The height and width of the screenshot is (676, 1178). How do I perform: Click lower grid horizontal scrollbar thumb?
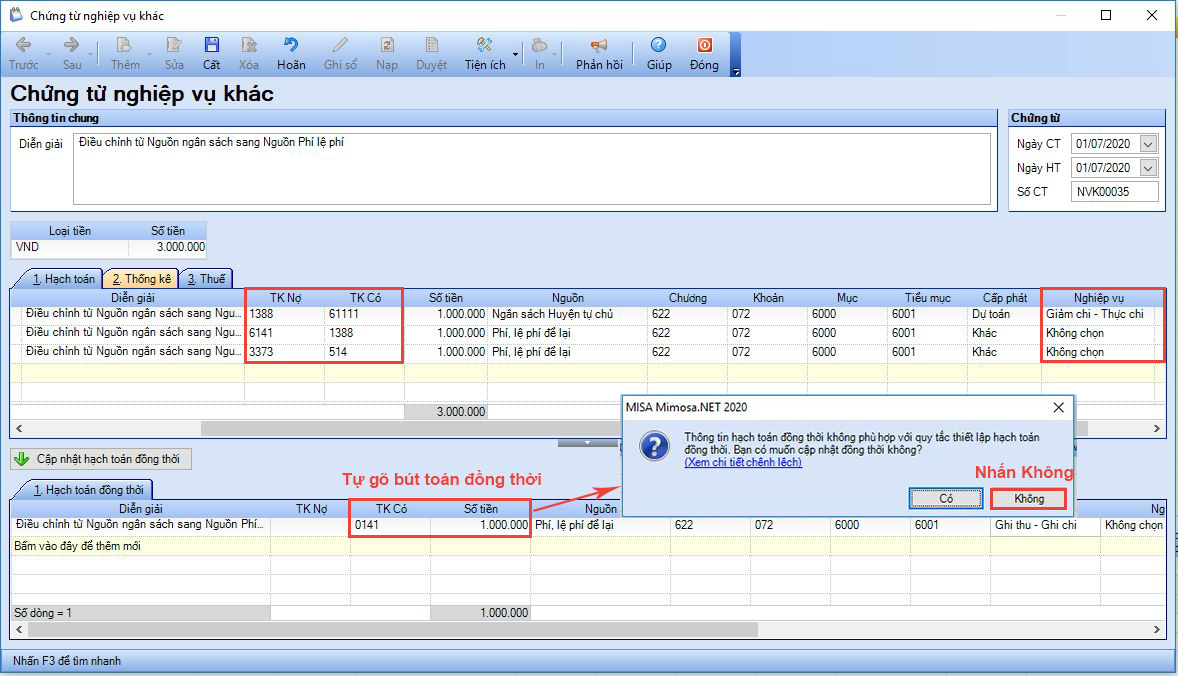(x=392, y=629)
